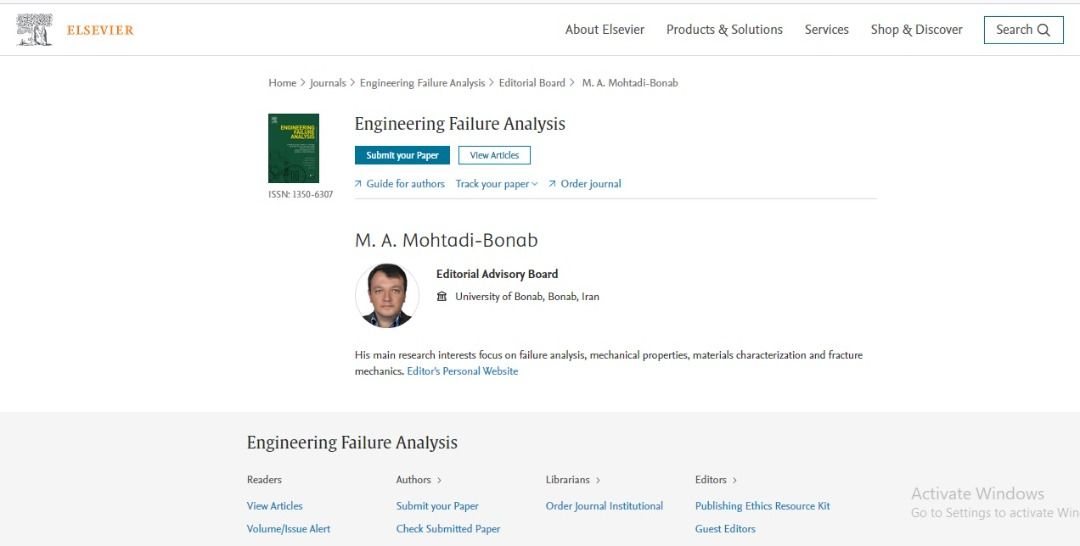The width and height of the screenshot is (1080, 546).
Task: Open the Services menu
Action: (827, 30)
